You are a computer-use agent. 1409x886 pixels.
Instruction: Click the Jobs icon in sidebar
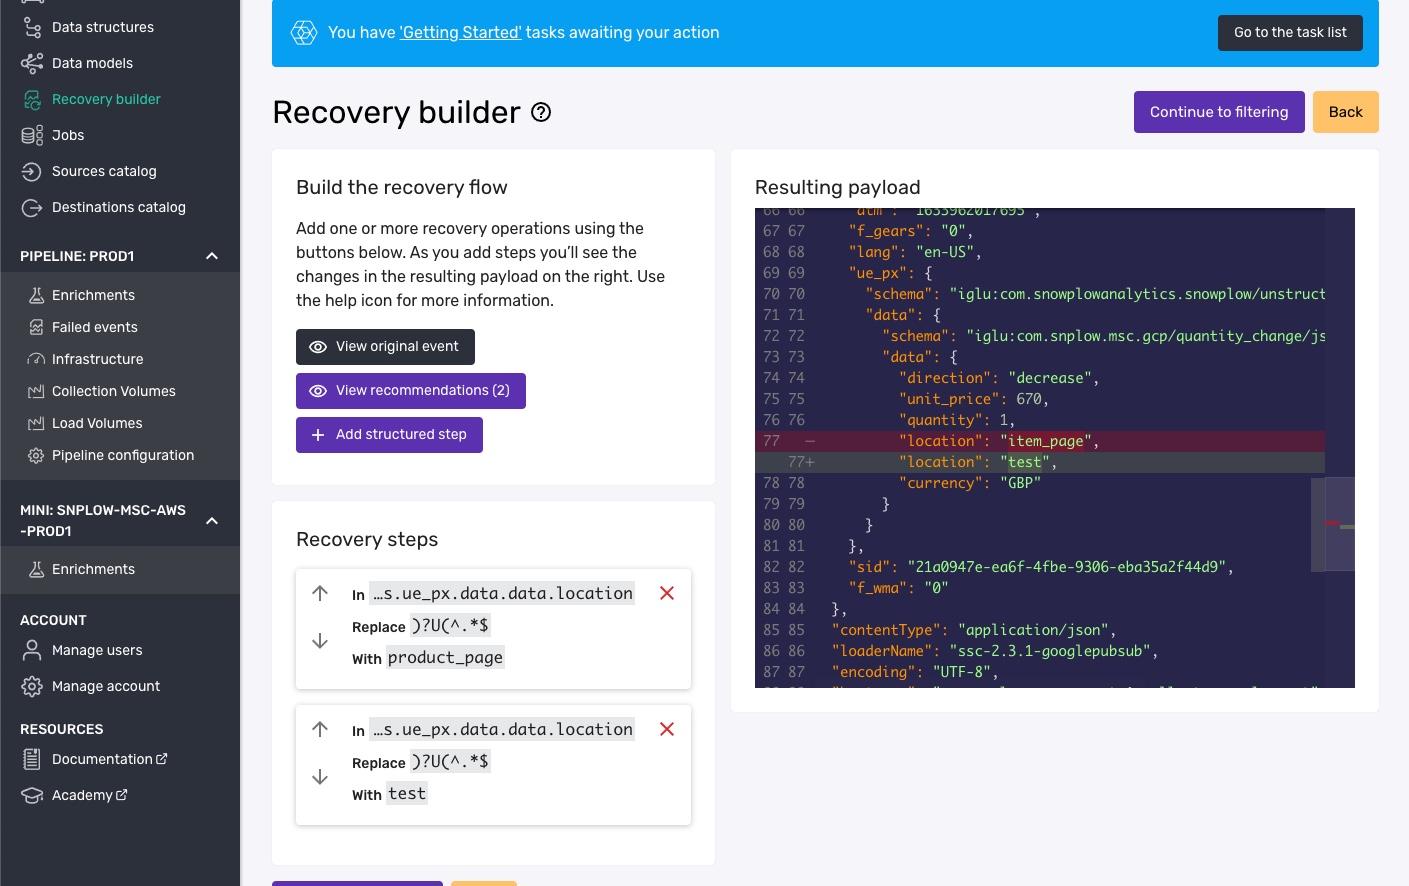click(x=32, y=135)
